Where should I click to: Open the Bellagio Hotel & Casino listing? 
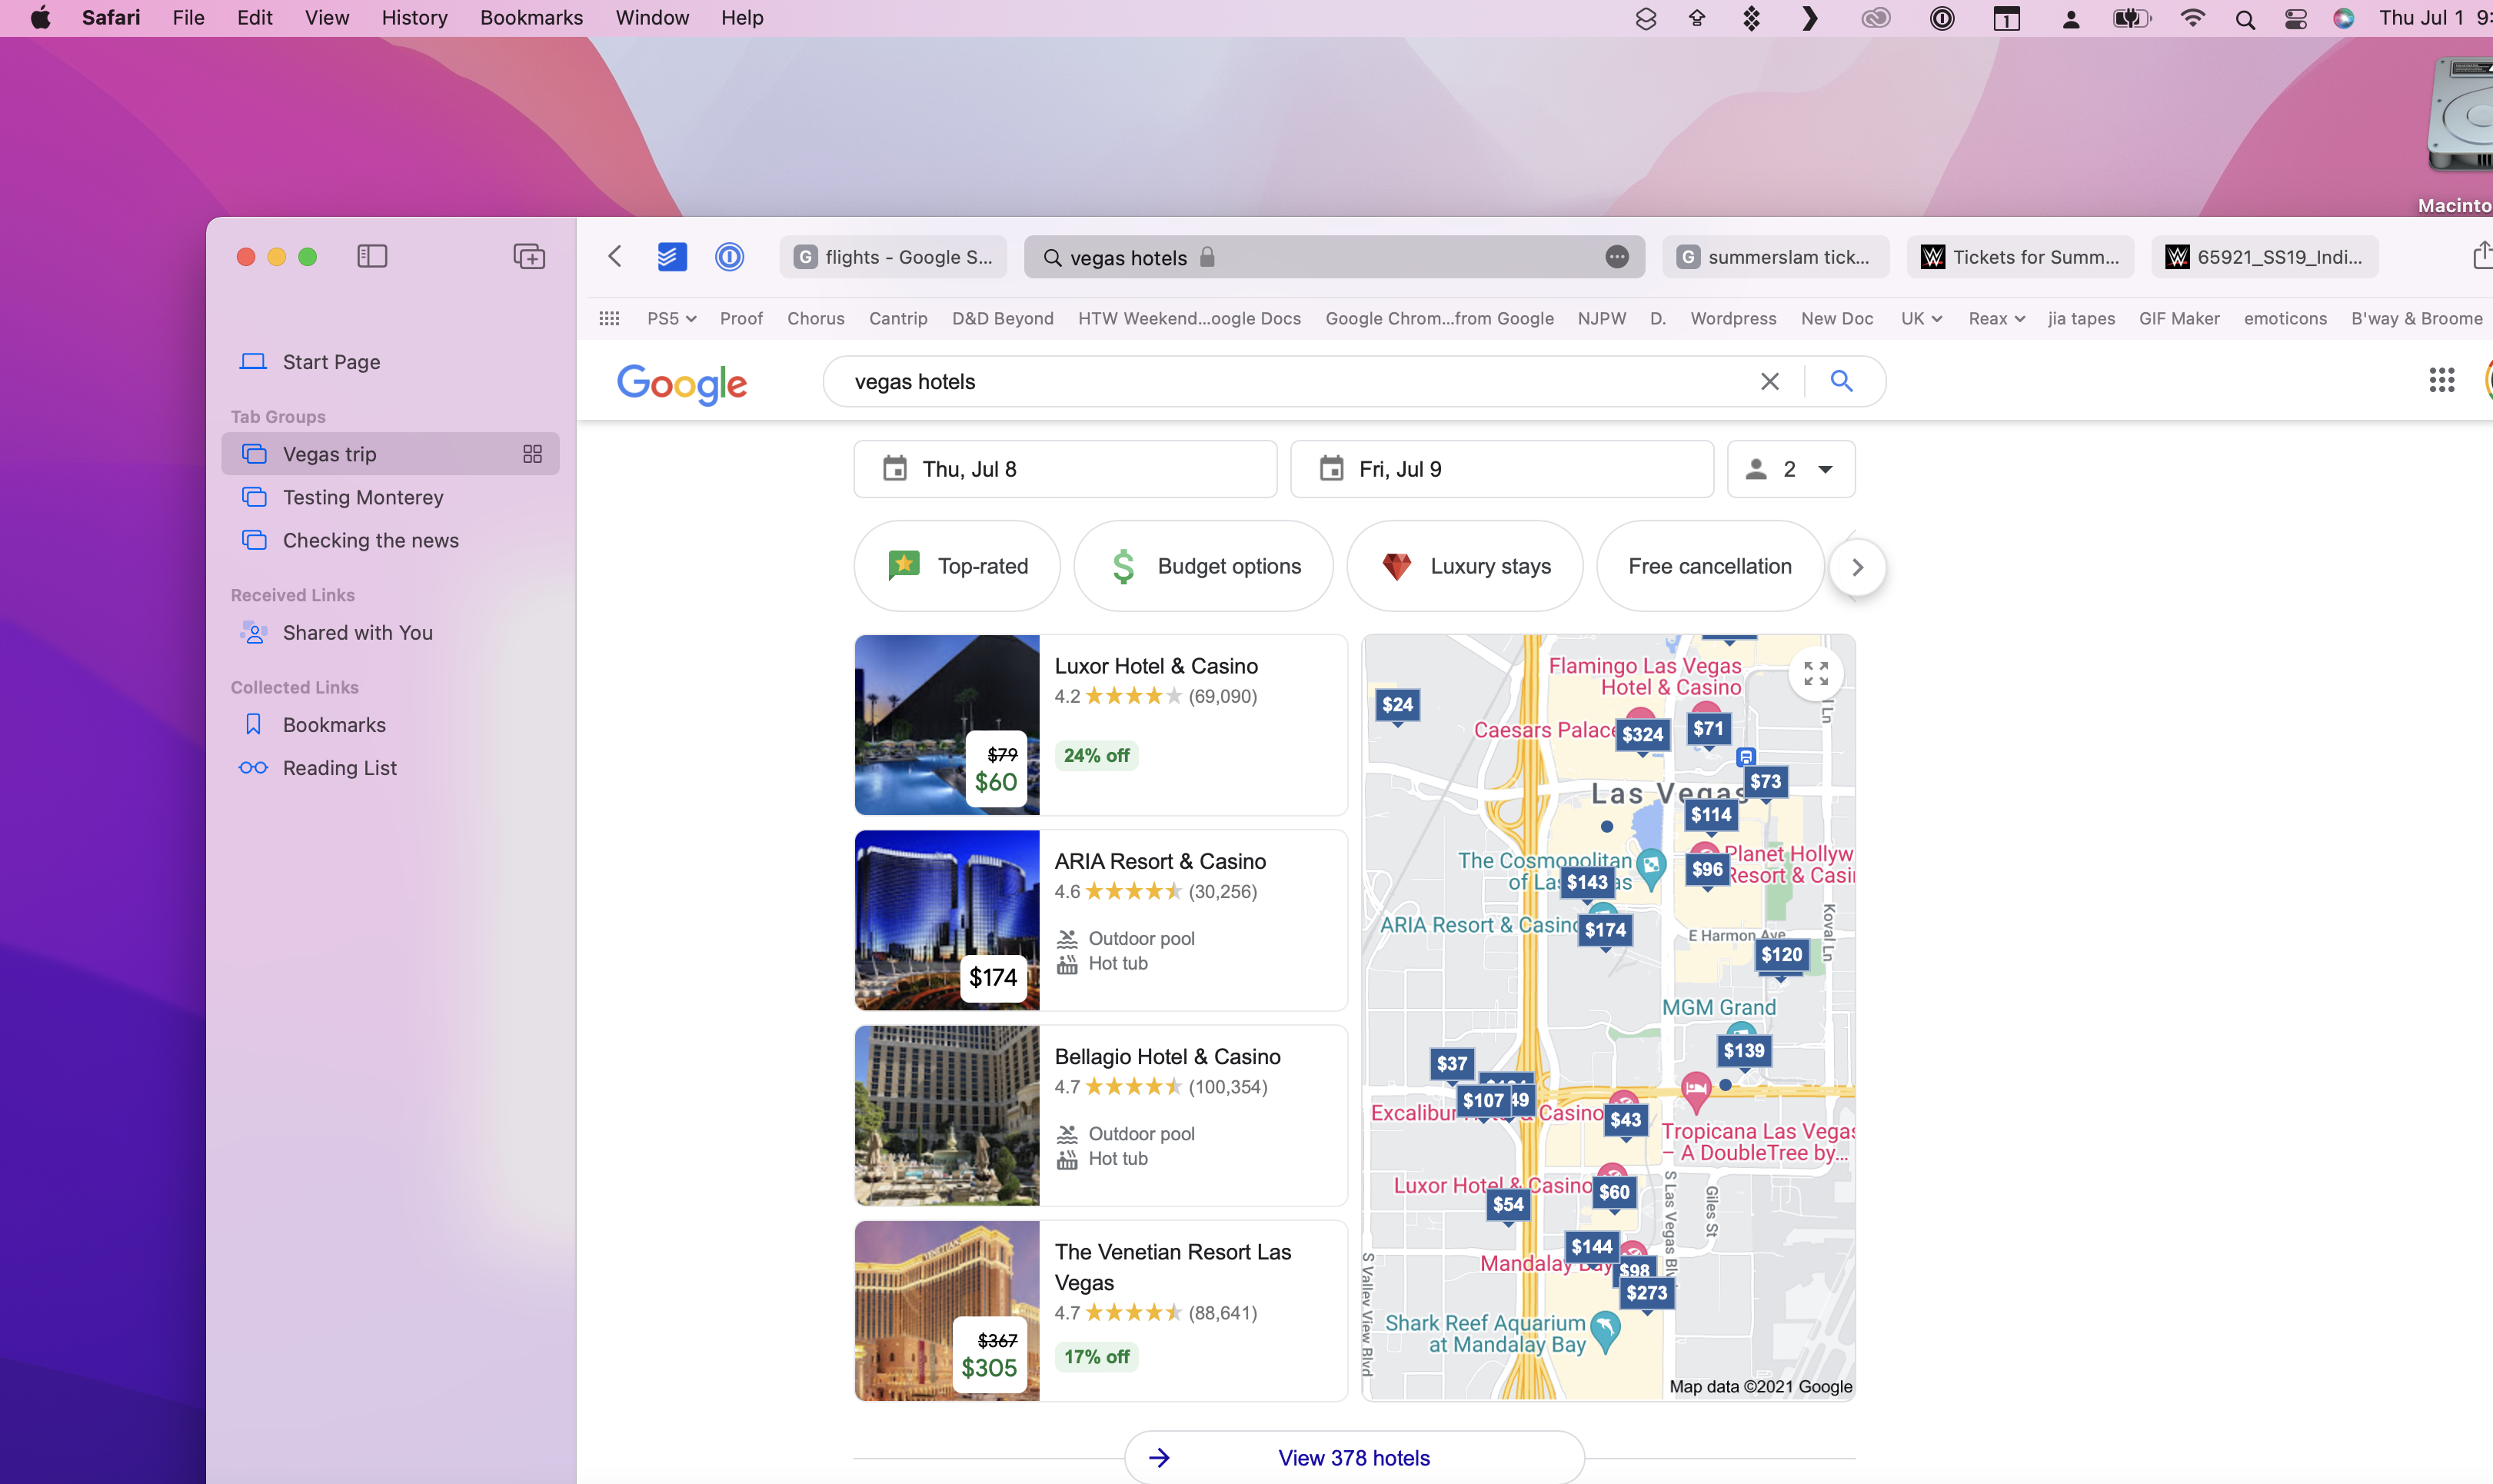point(1101,1115)
